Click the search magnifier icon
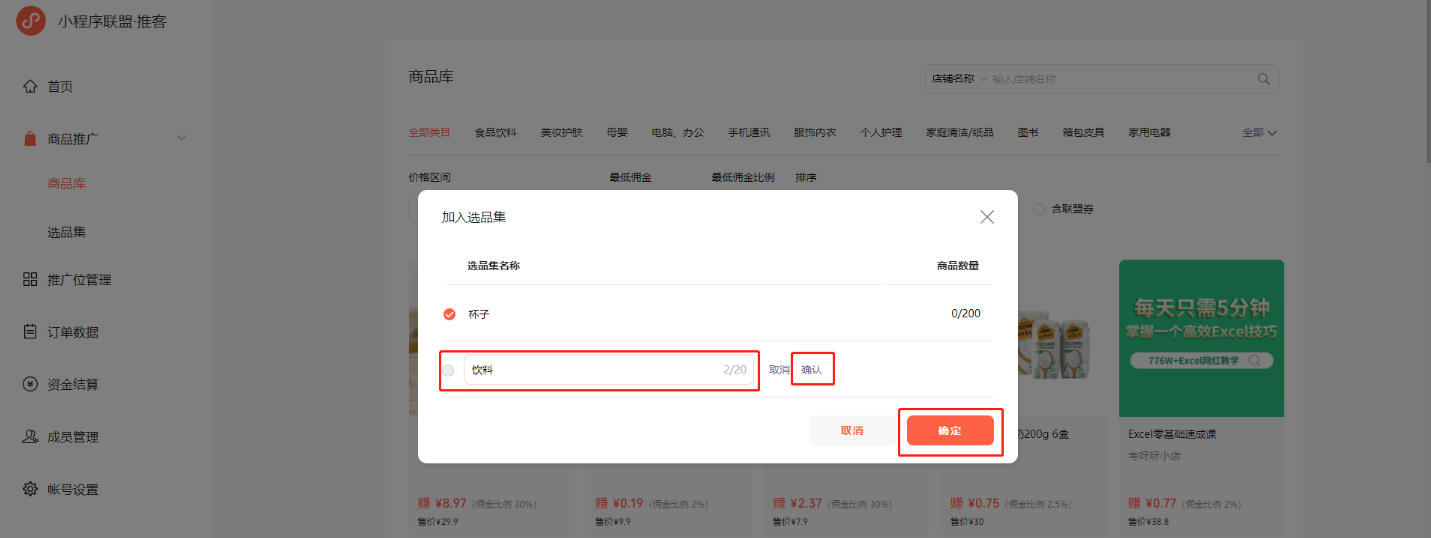Viewport: 1431px width, 538px height. coord(1263,79)
